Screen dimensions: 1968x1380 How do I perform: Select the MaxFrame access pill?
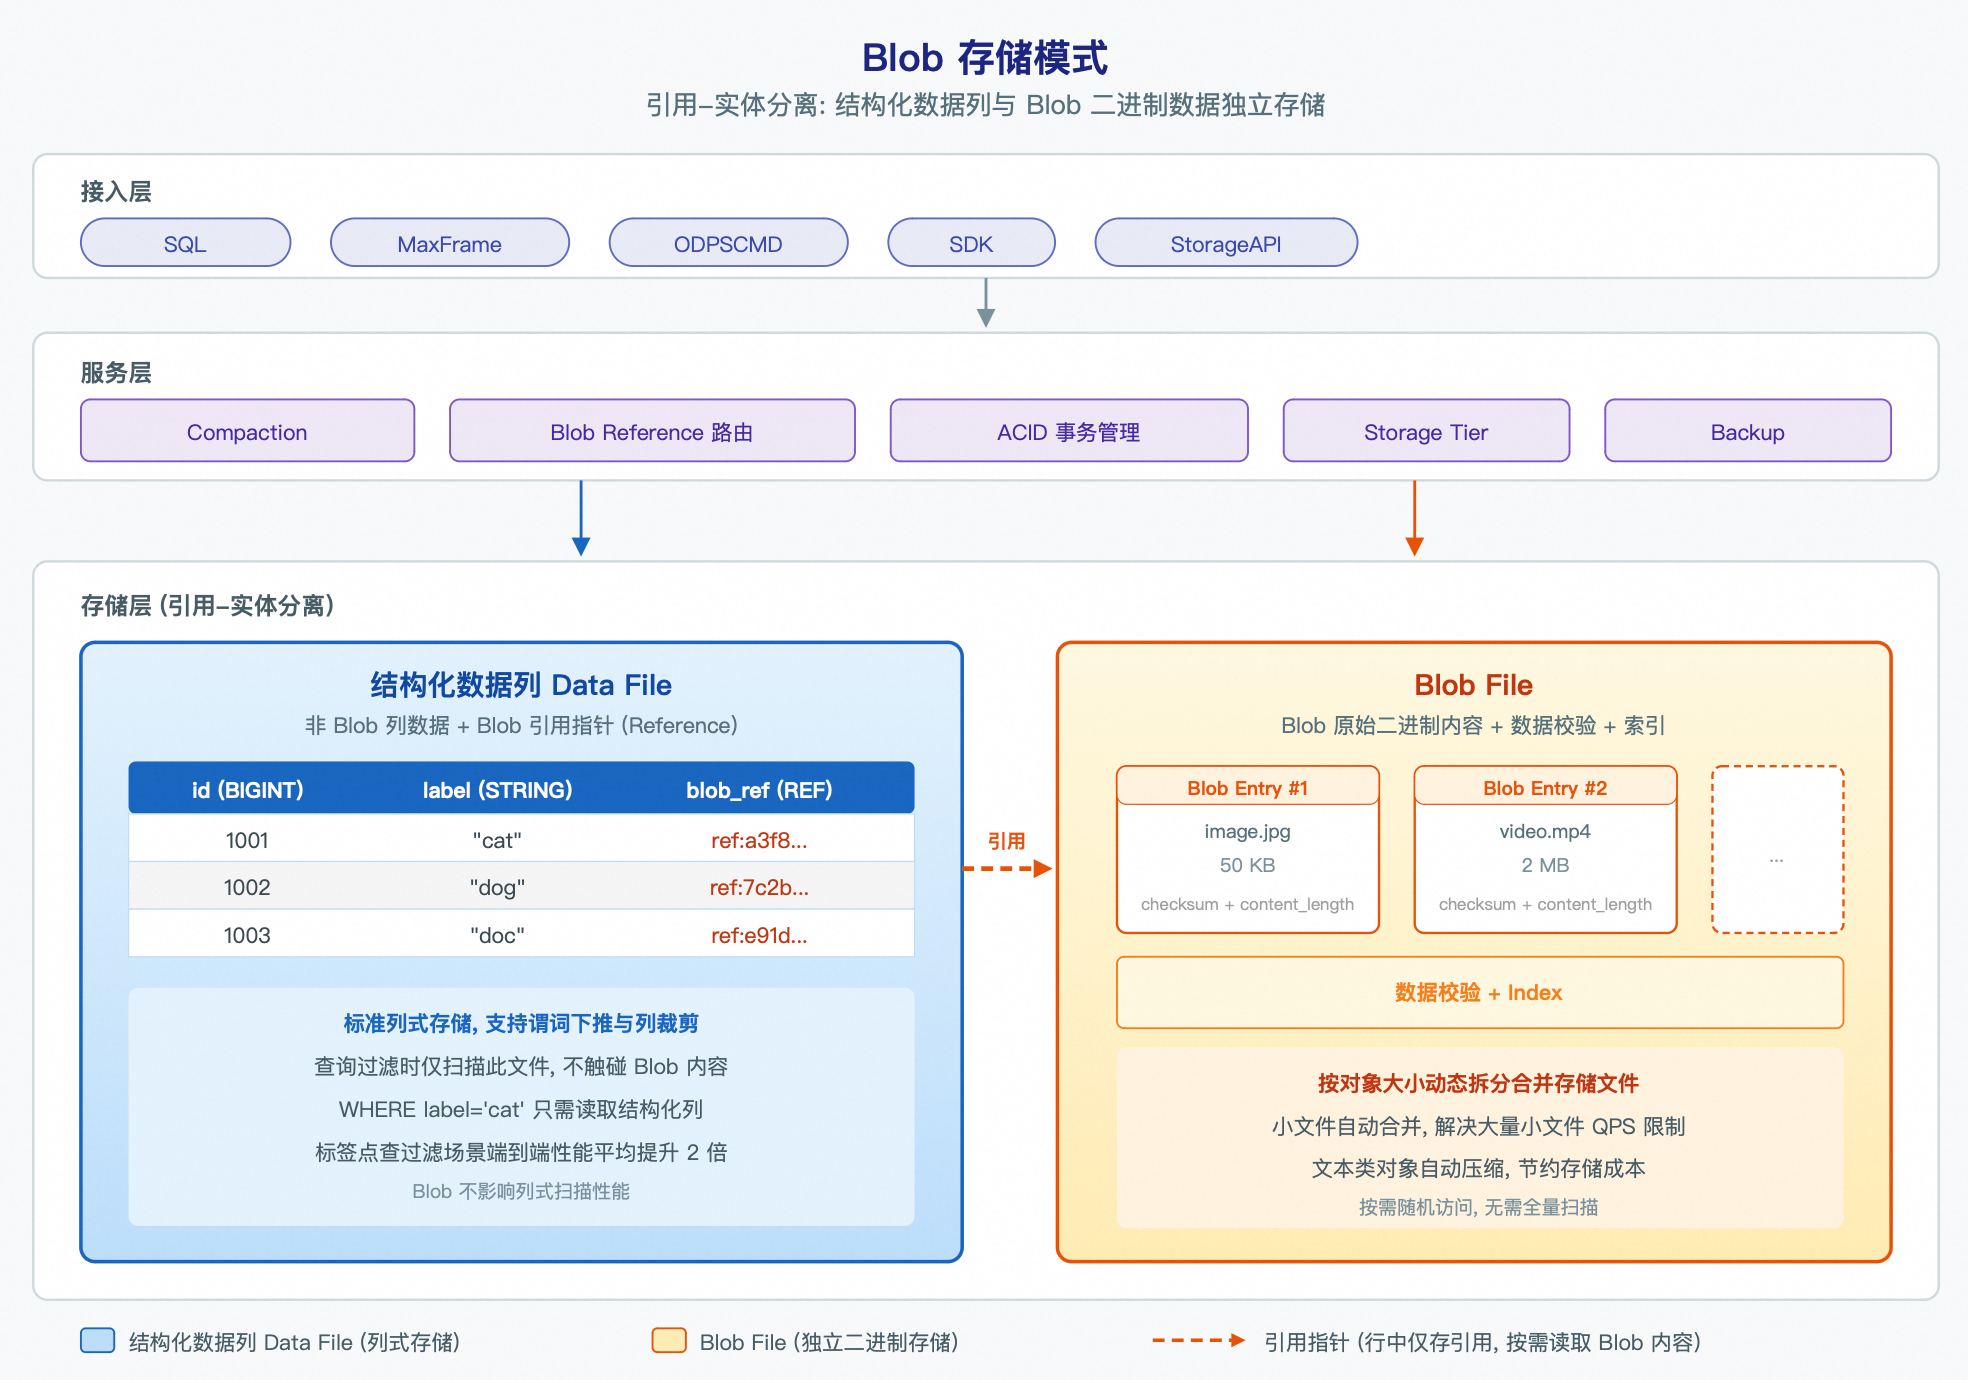point(450,243)
